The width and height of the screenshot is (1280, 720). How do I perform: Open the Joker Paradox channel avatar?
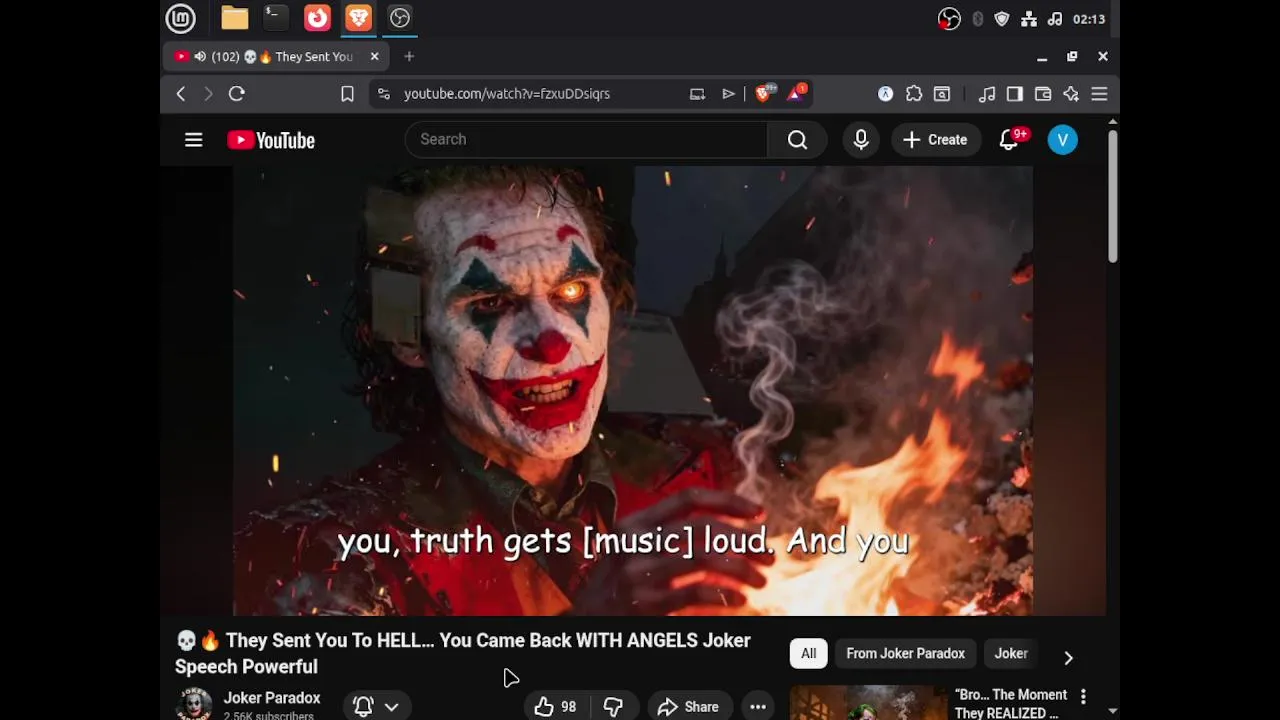194,704
